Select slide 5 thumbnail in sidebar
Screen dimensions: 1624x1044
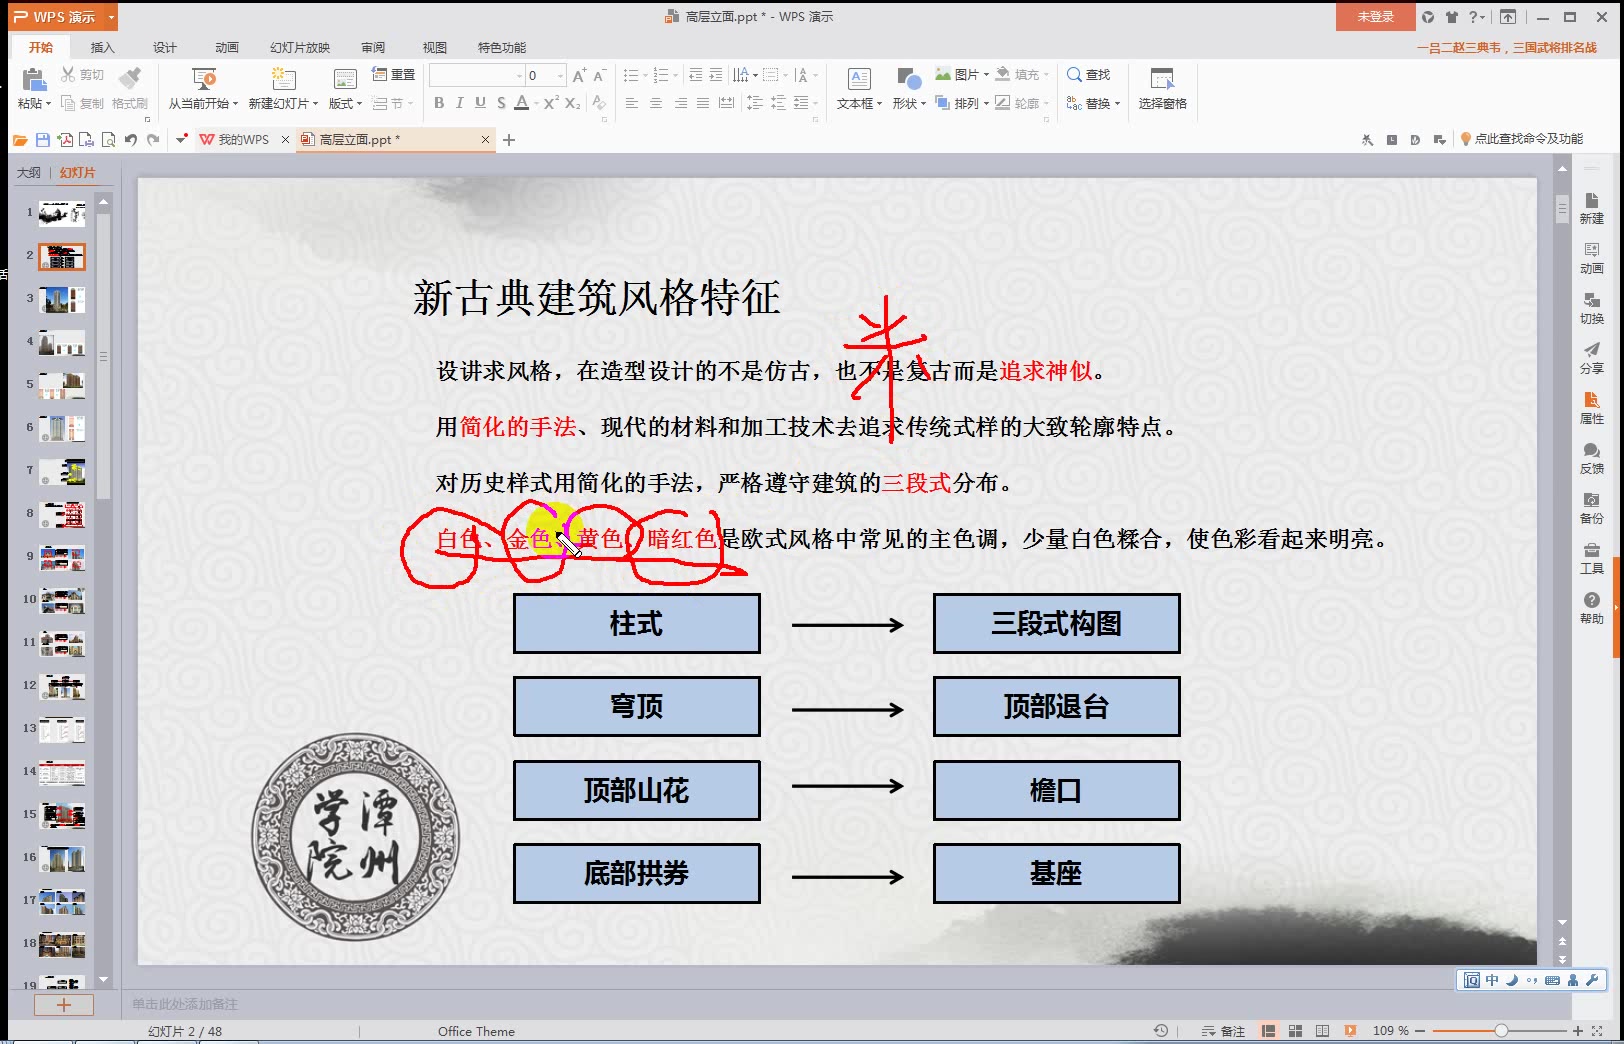click(x=60, y=384)
